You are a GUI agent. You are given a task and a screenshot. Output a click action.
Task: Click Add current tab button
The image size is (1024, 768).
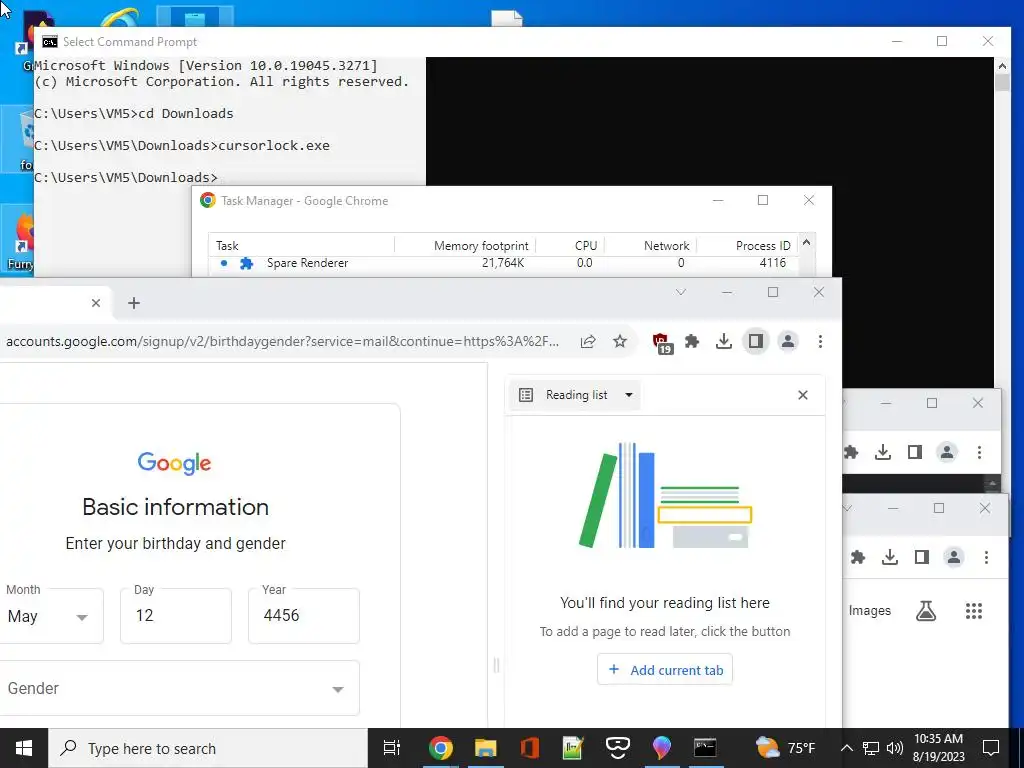(665, 670)
